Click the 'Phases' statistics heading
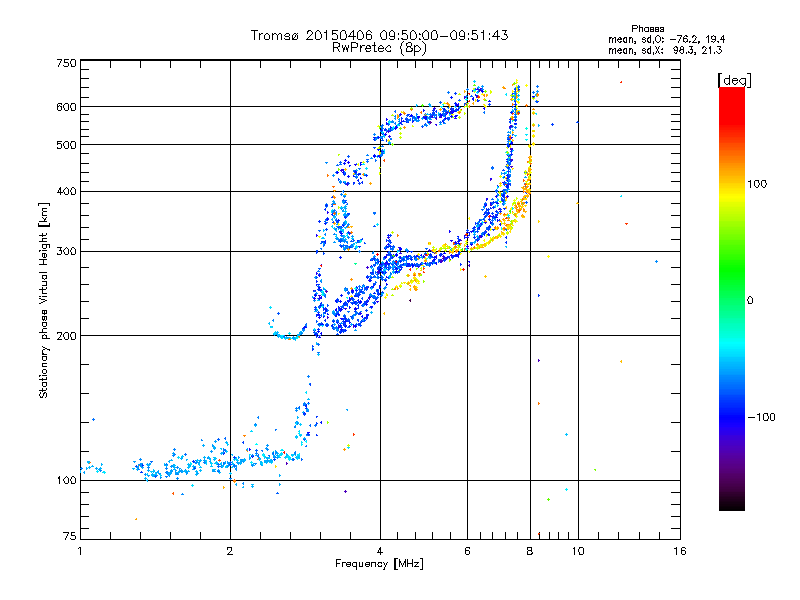The image size is (800, 600). 647,29
